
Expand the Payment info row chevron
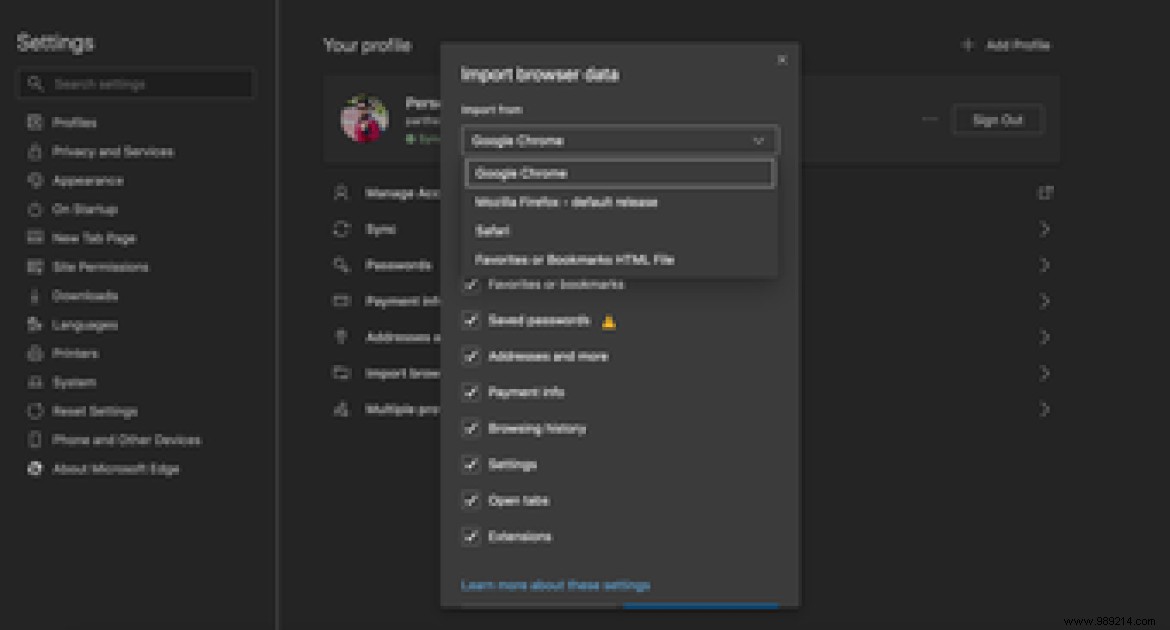coord(1045,301)
